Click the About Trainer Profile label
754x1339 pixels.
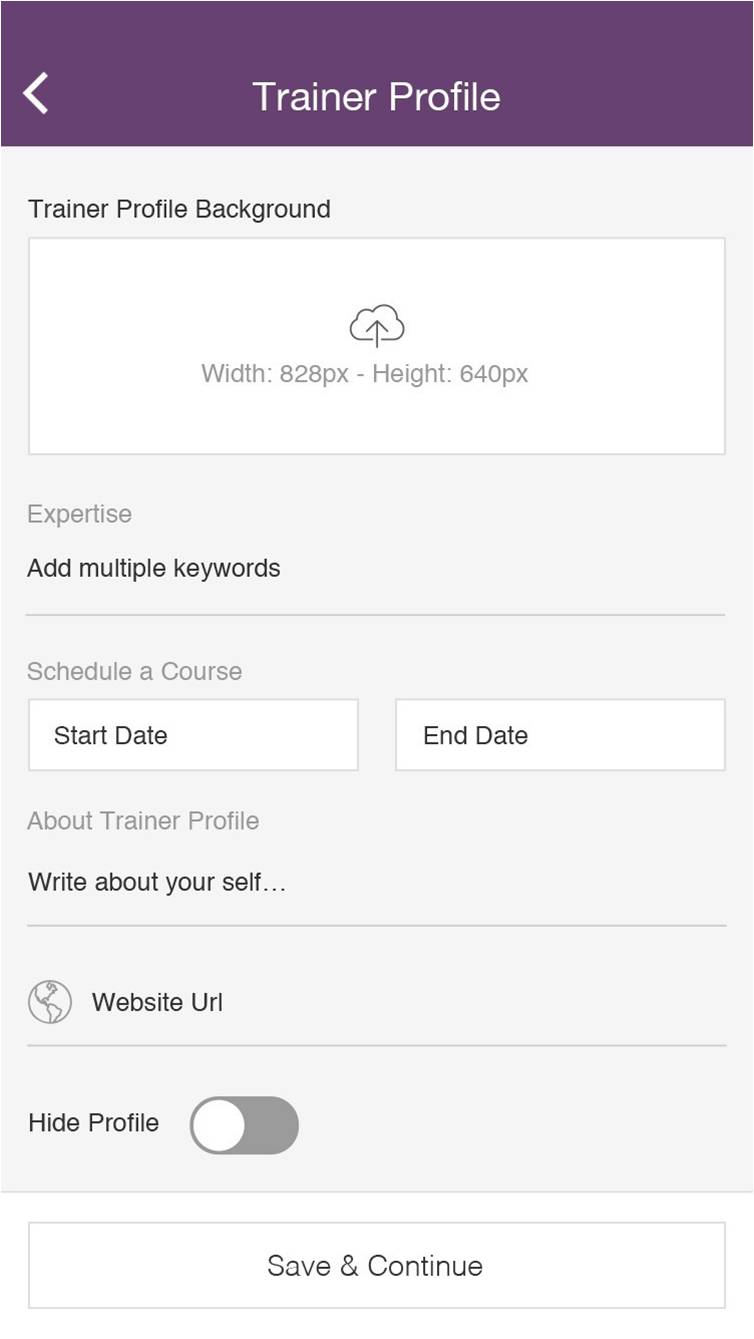[143, 821]
